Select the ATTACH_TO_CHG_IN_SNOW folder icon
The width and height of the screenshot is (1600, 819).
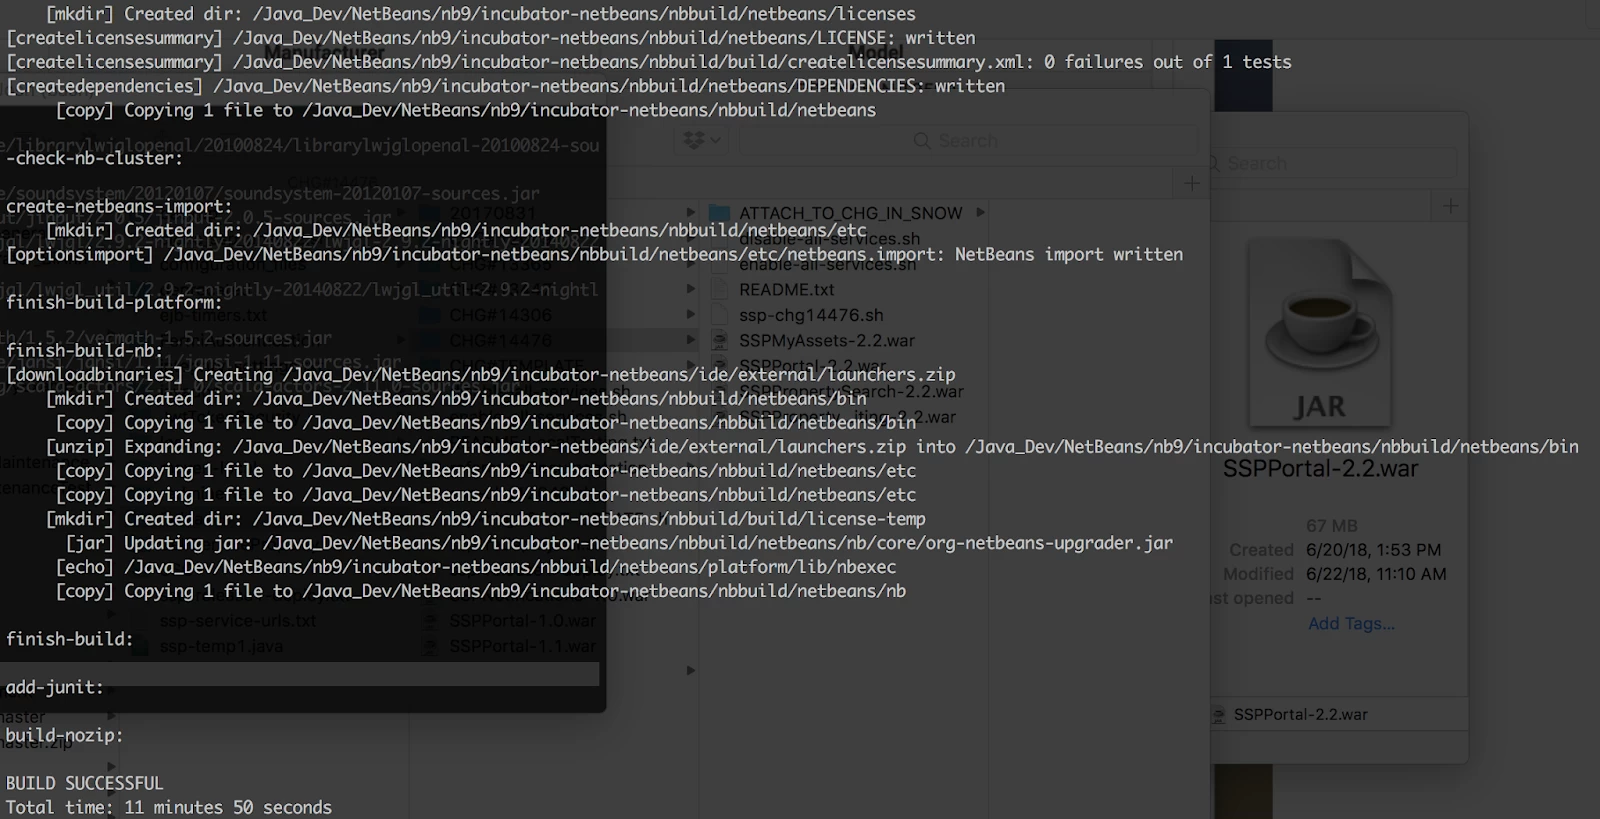[719, 213]
